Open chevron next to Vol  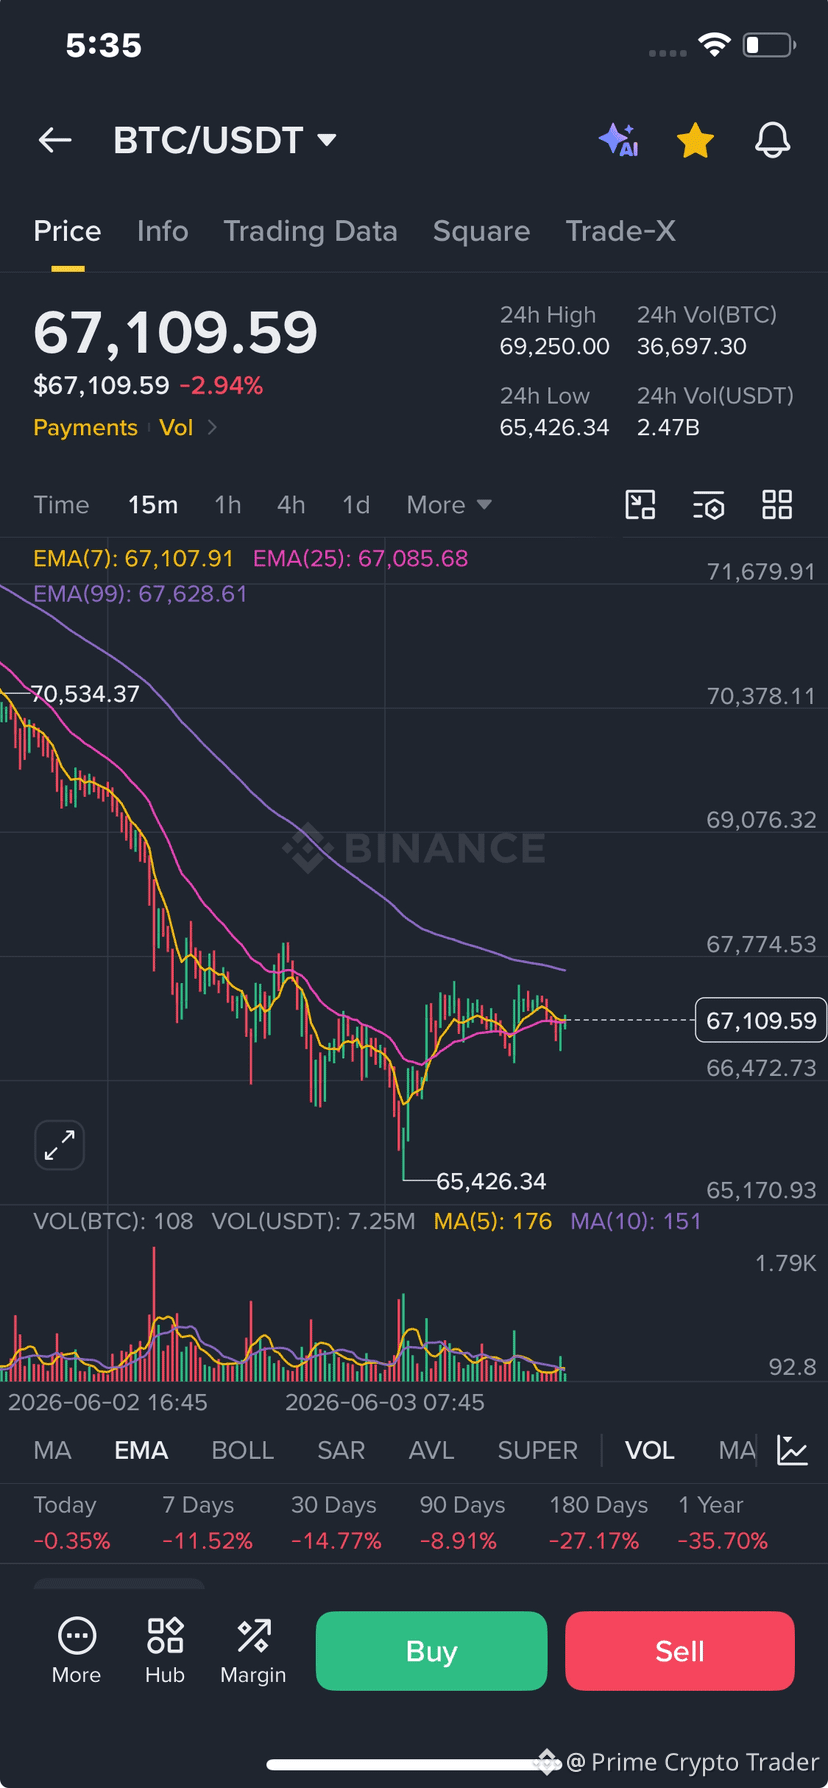click(x=212, y=427)
